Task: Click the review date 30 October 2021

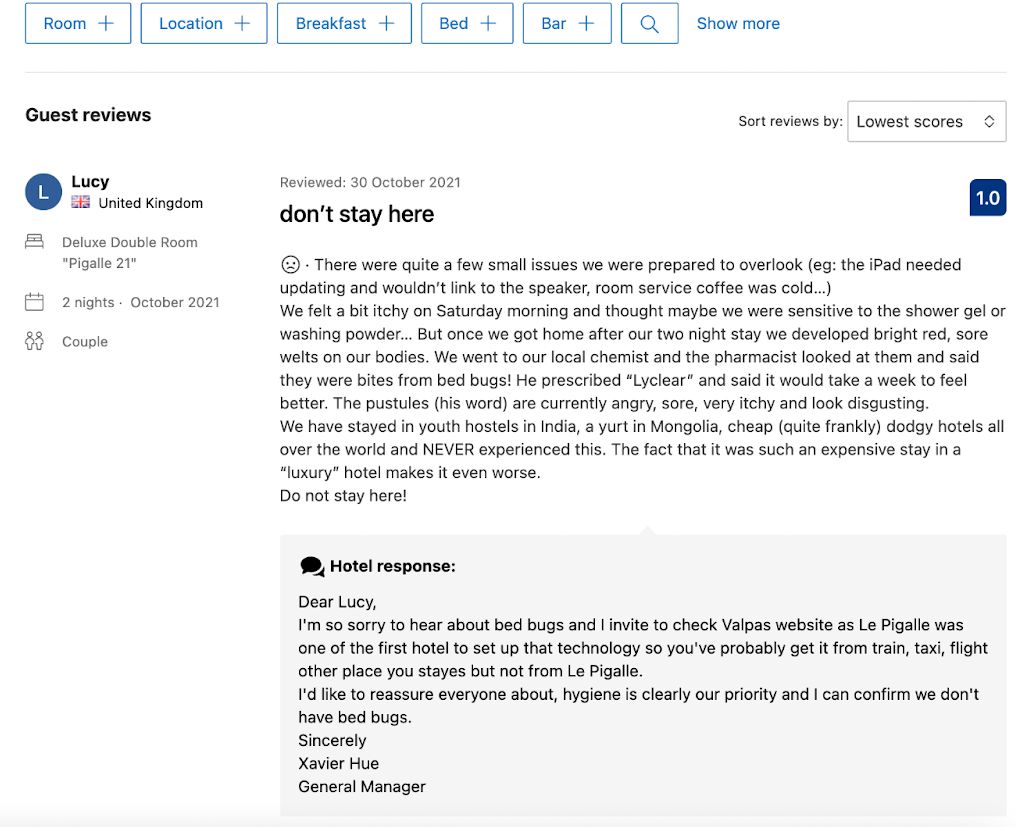Action: point(405,182)
